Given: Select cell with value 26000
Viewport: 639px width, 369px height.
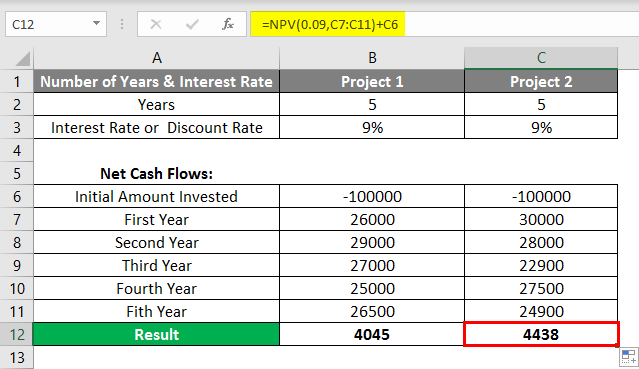Looking at the screenshot, I should [x=372, y=219].
